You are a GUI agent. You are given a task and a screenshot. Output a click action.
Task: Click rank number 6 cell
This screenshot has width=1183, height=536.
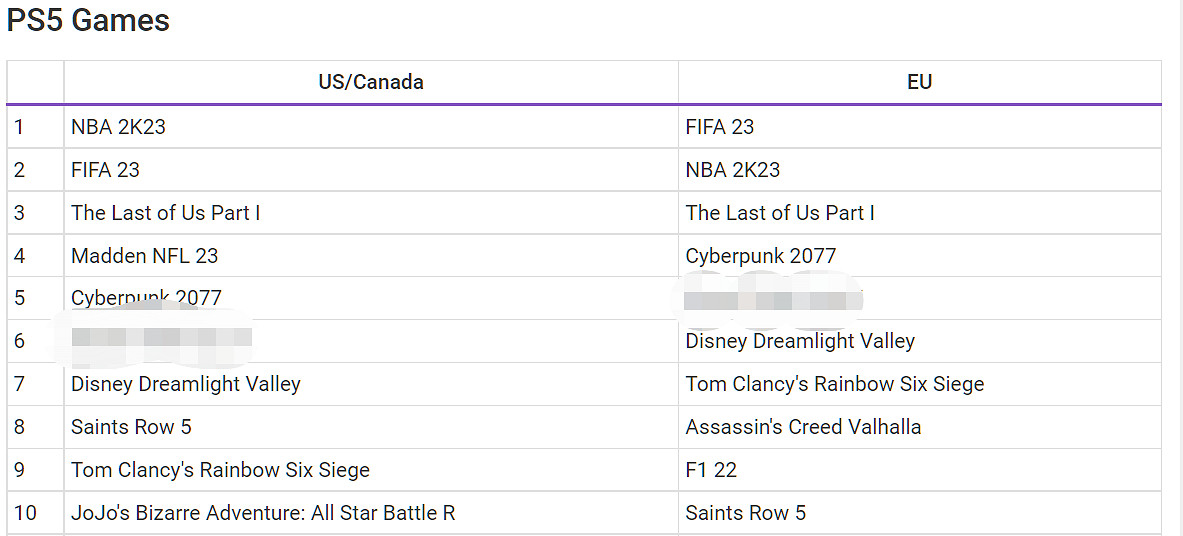click(x=35, y=341)
